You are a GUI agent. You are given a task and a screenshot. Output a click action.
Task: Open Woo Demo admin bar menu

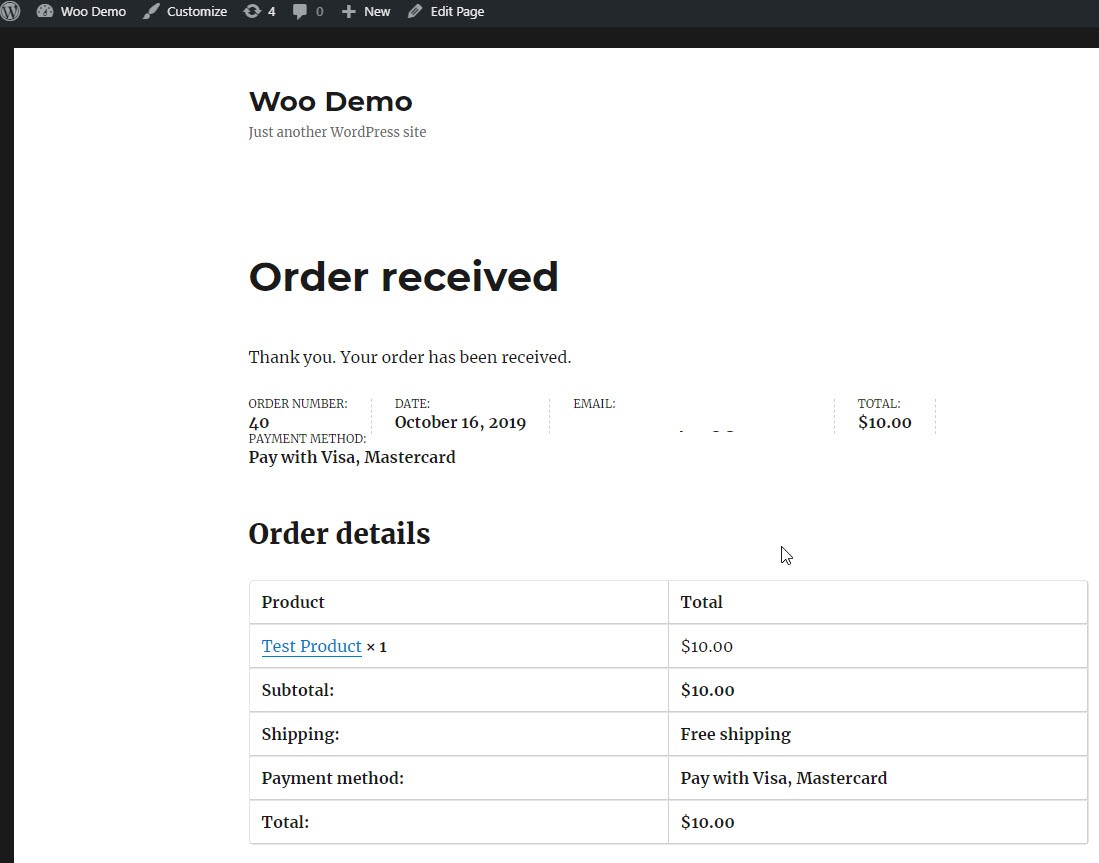click(x=81, y=11)
